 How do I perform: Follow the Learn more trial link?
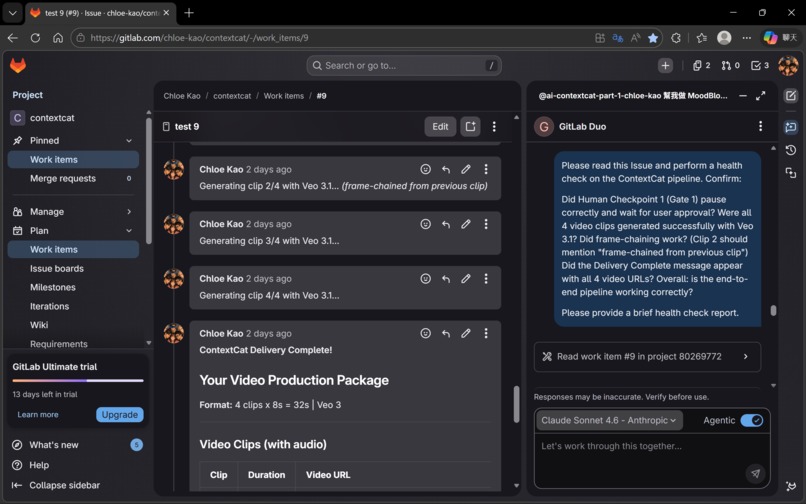(x=38, y=415)
